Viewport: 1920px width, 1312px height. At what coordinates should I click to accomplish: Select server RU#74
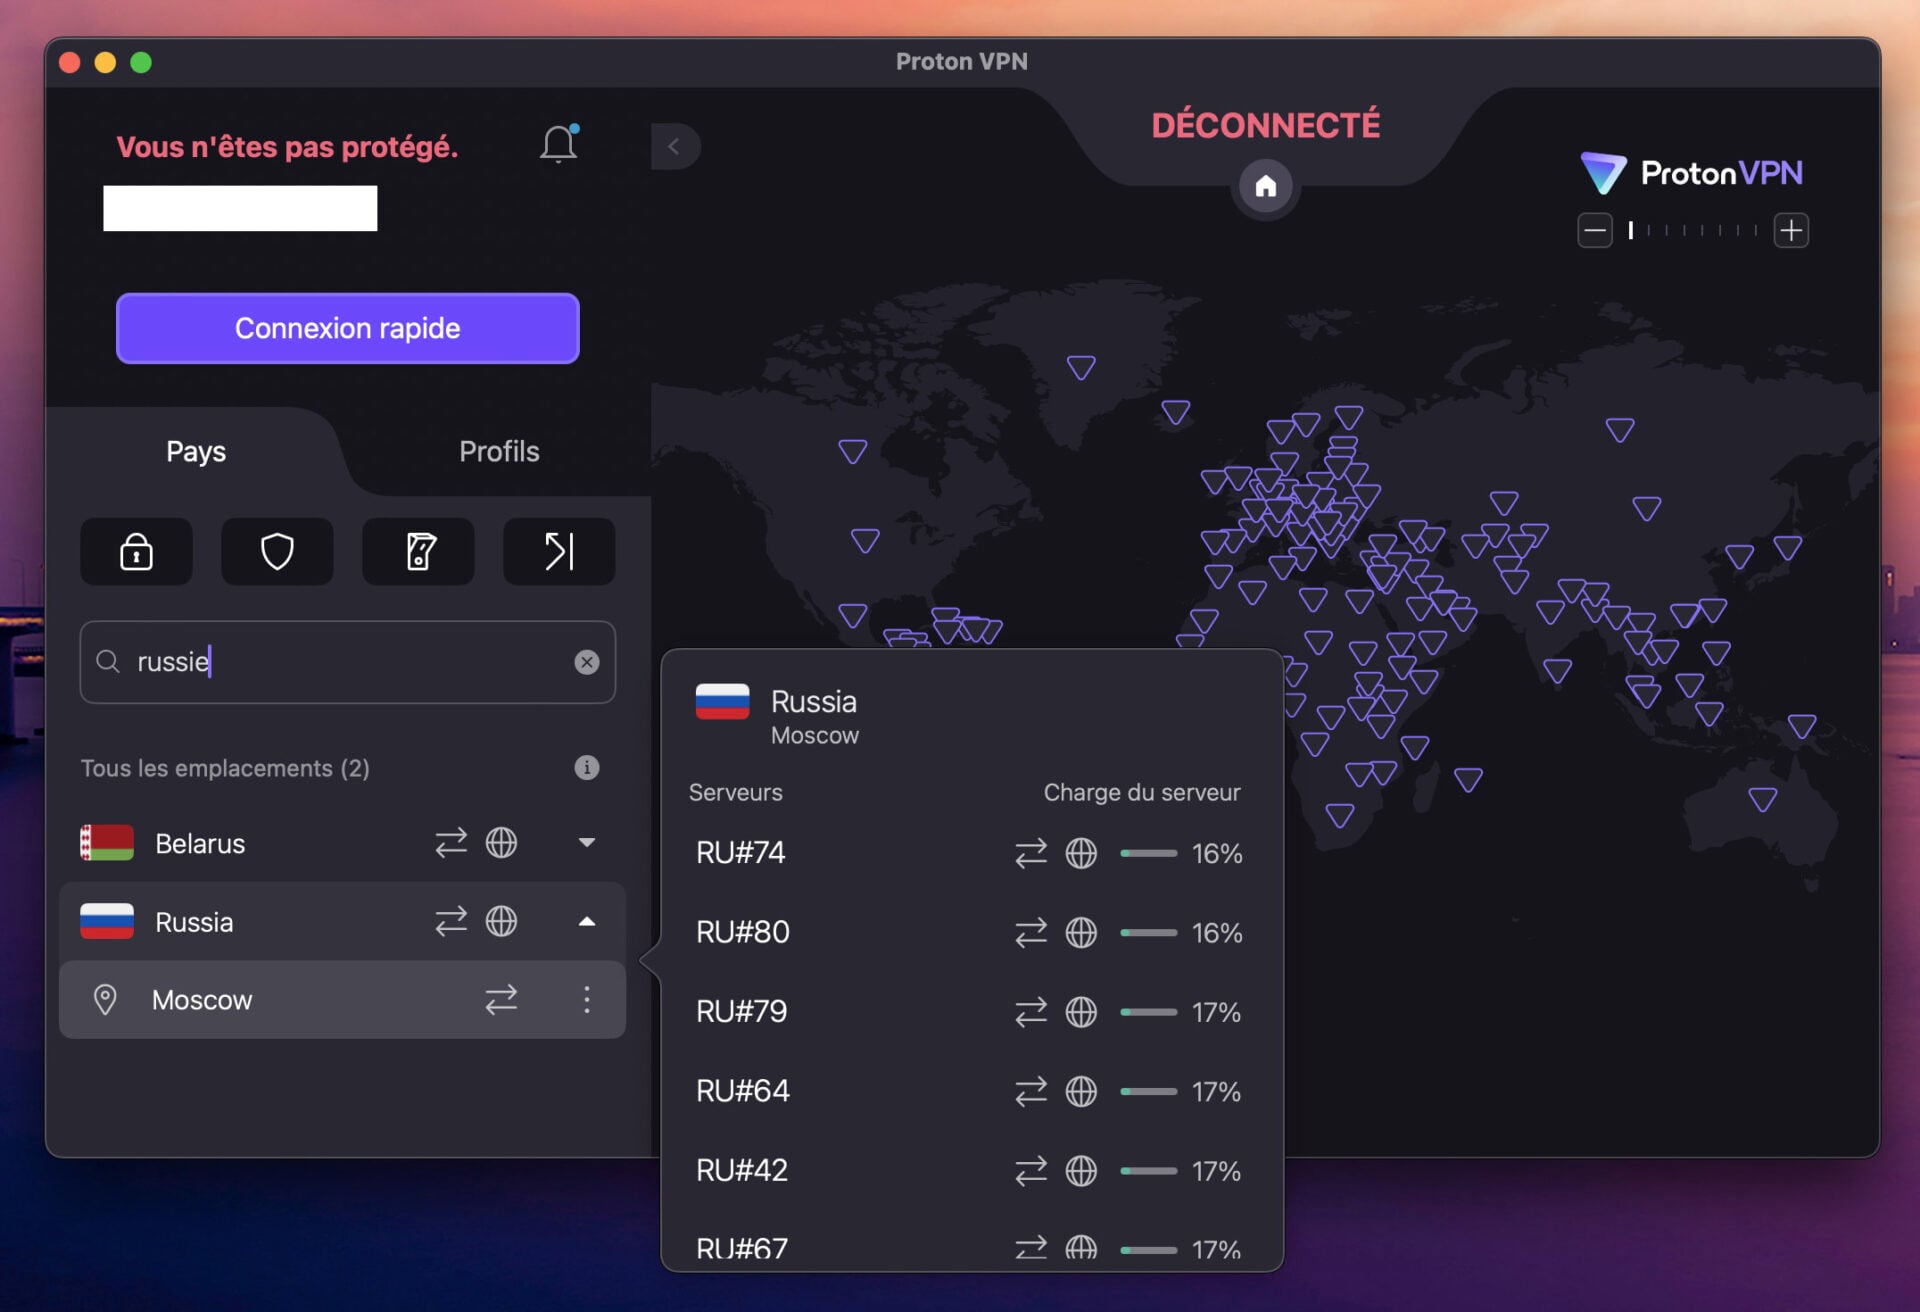pos(970,853)
